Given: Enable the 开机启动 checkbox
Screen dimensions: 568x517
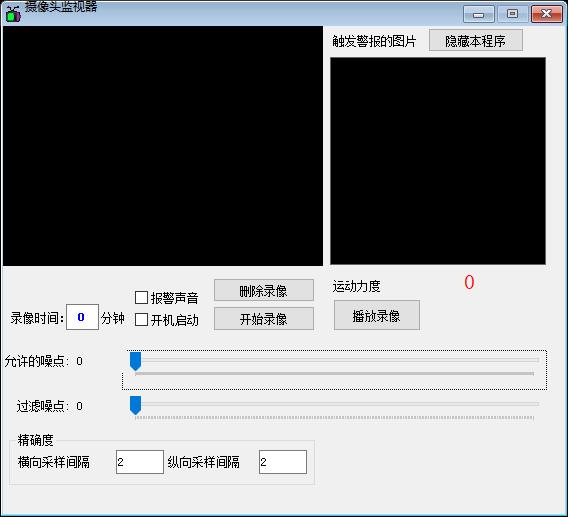Looking at the screenshot, I should pos(141,320).
